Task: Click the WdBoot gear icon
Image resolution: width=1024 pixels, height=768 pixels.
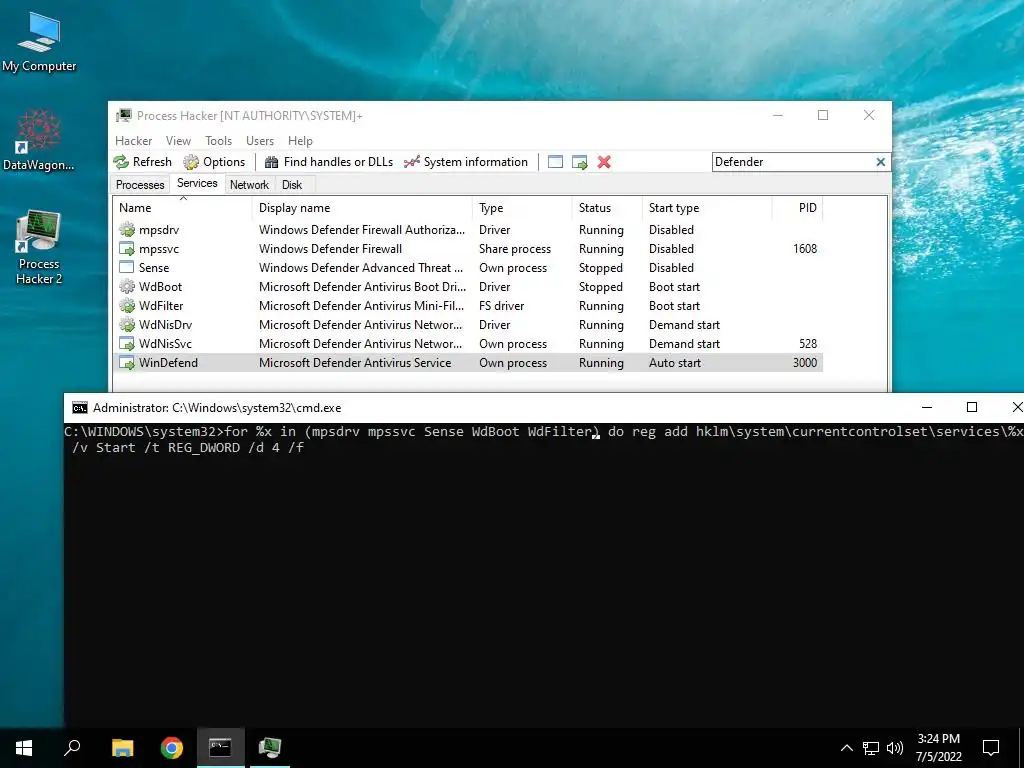Action: [127, 287]
